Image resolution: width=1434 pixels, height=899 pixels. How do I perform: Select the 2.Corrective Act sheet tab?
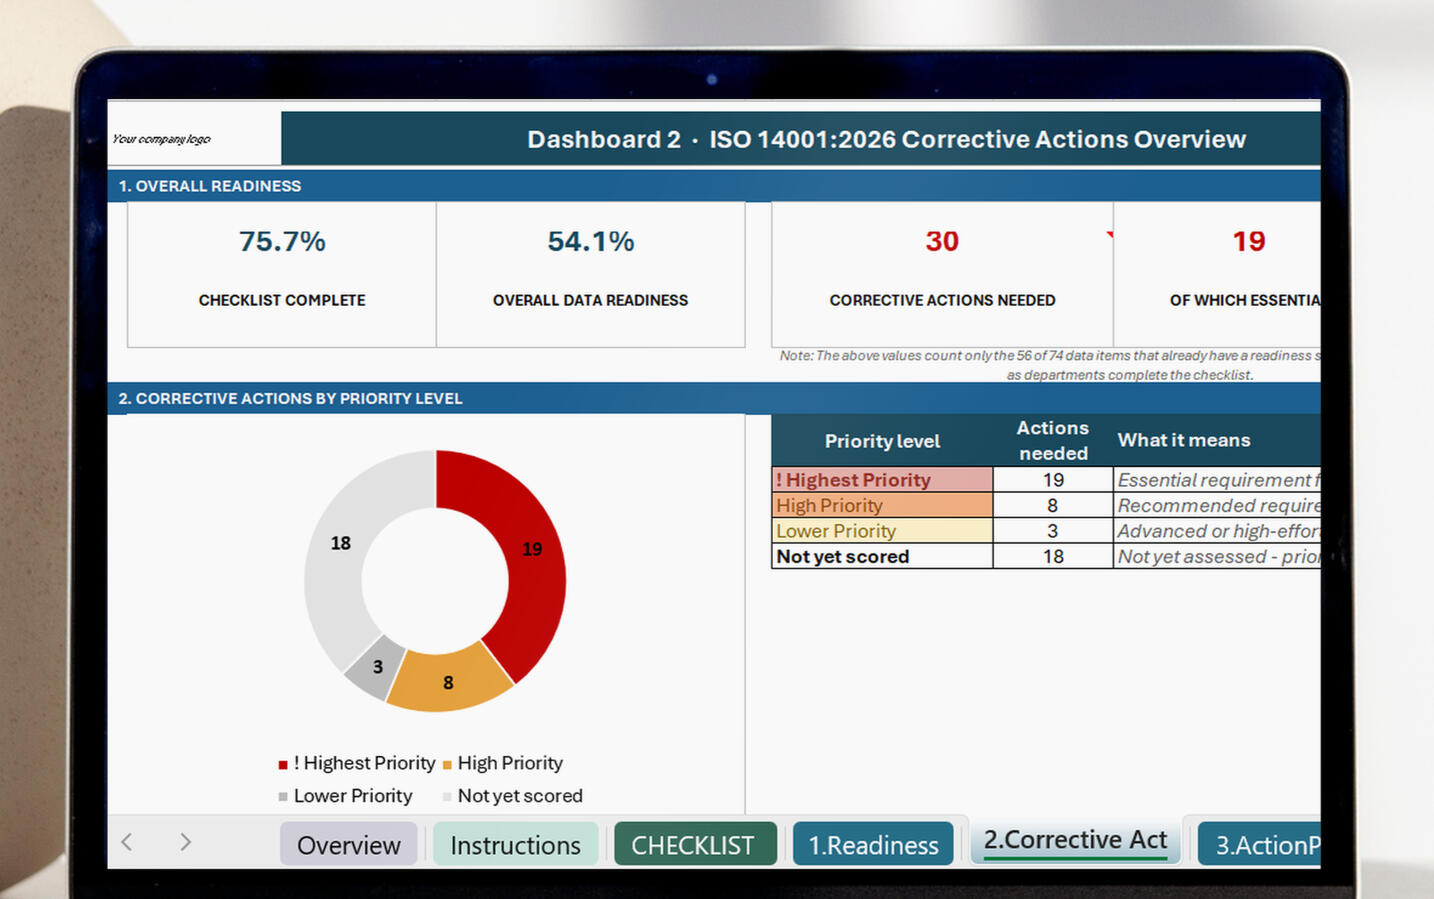click(x=1076, y=840)
